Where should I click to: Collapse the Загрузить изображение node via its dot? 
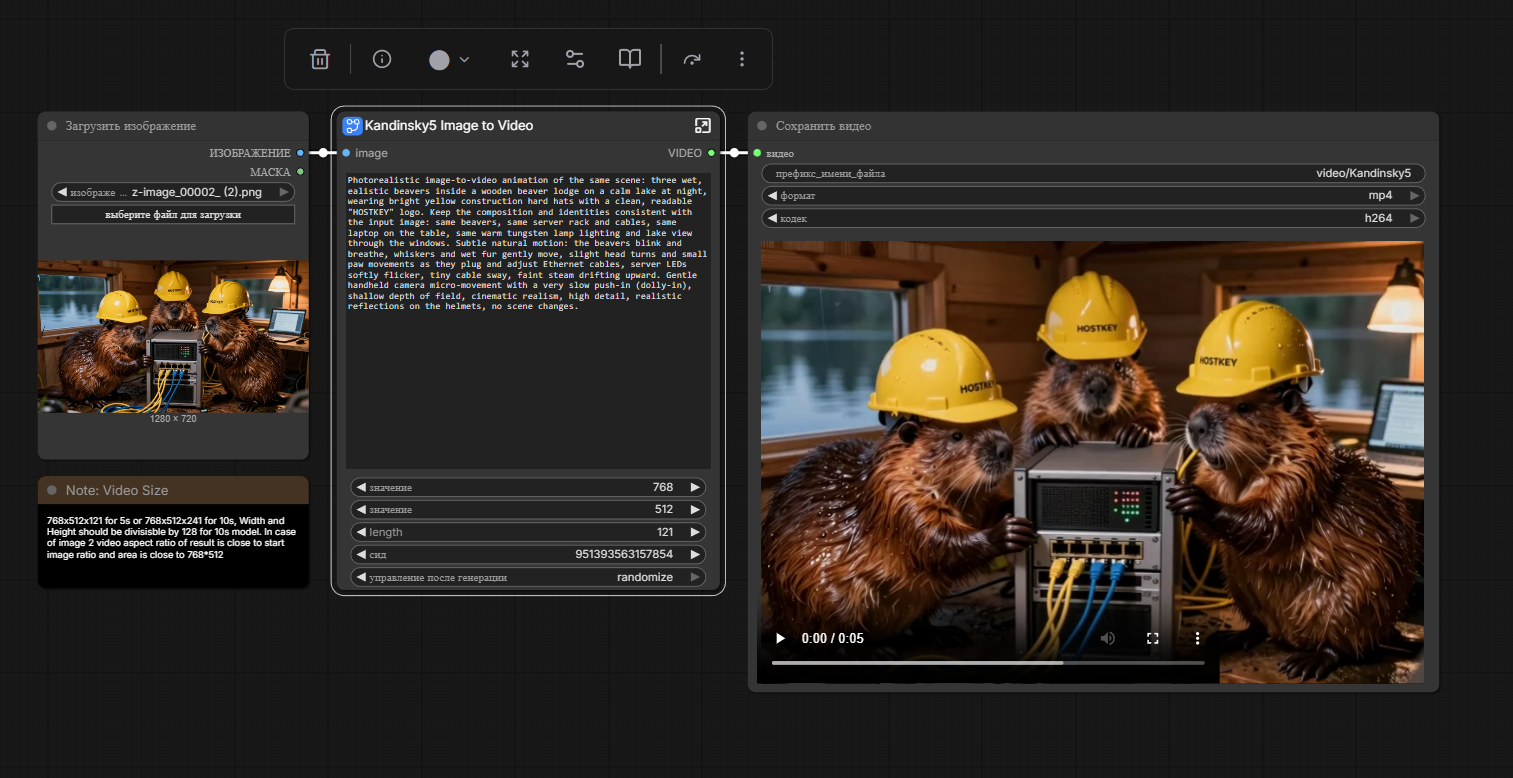[x=52, y=126]
